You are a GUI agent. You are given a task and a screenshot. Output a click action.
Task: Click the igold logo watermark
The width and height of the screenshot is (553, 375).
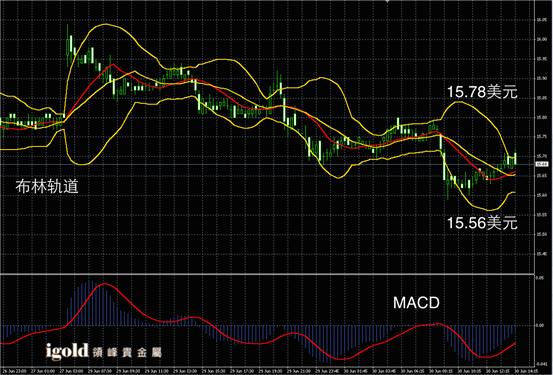pyautogui.click(x=67, y=351)
